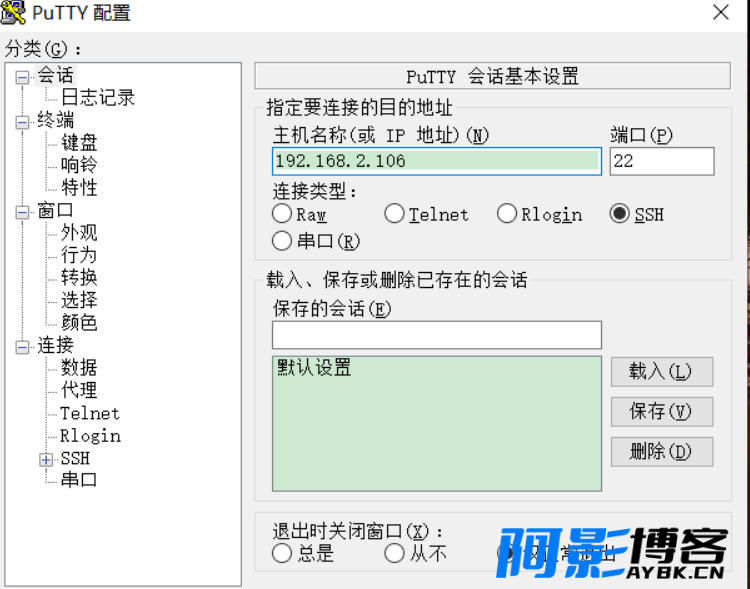Open the 颜色 settings category
The width and height of the screenshot is (750, 589).
pos(79,322)
